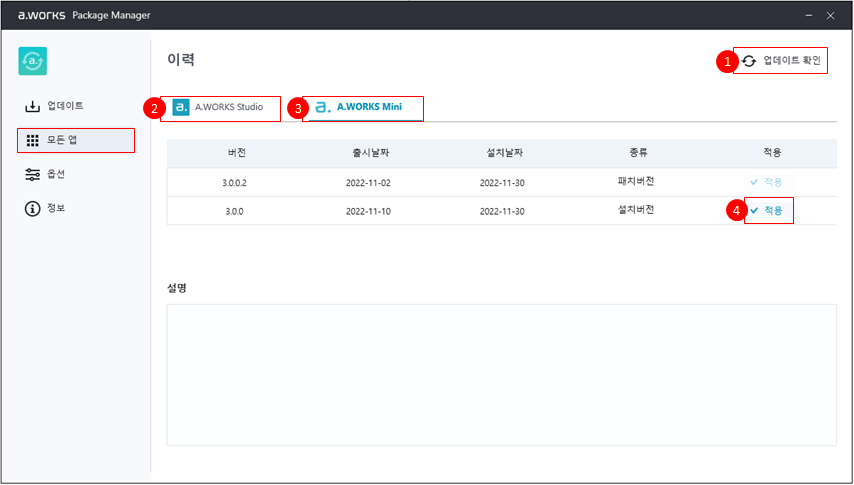Click the refresh arrows icon in 업데이트 확인
Screen dimensions: 854x485
click(x=749, y=61)
